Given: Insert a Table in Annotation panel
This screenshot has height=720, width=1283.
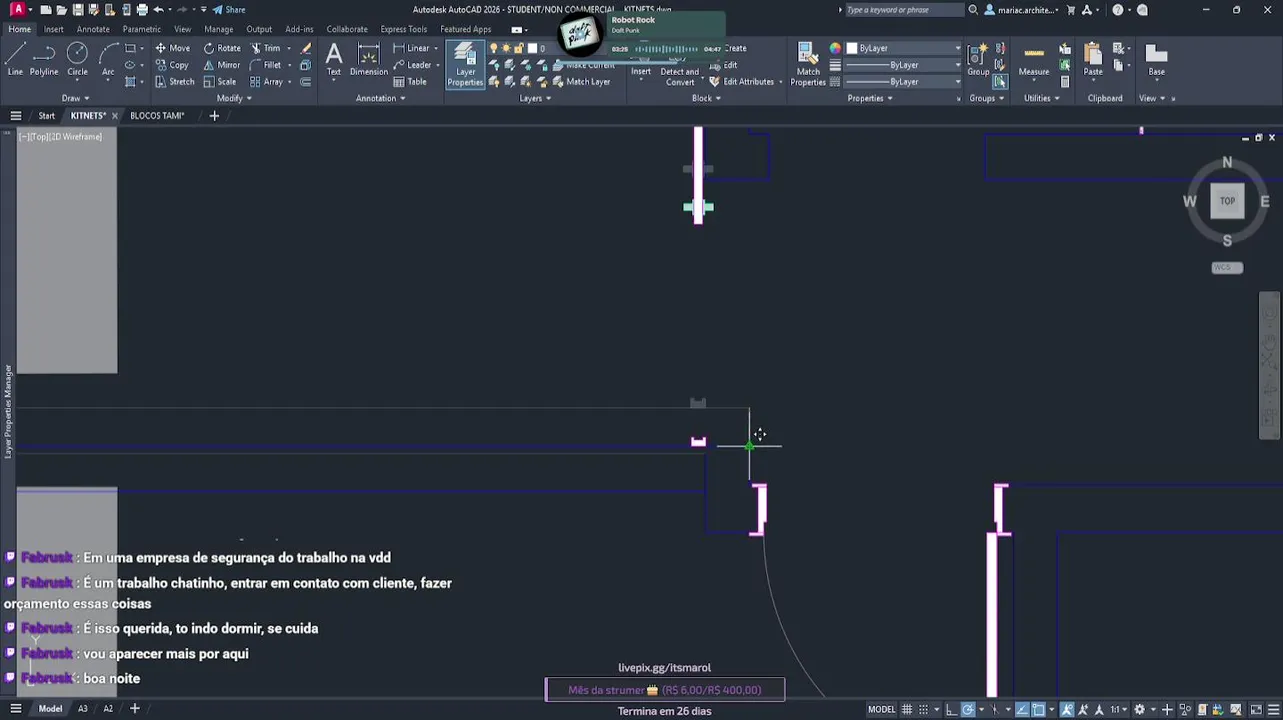Looking at the screenshot, I should (410, 82).
